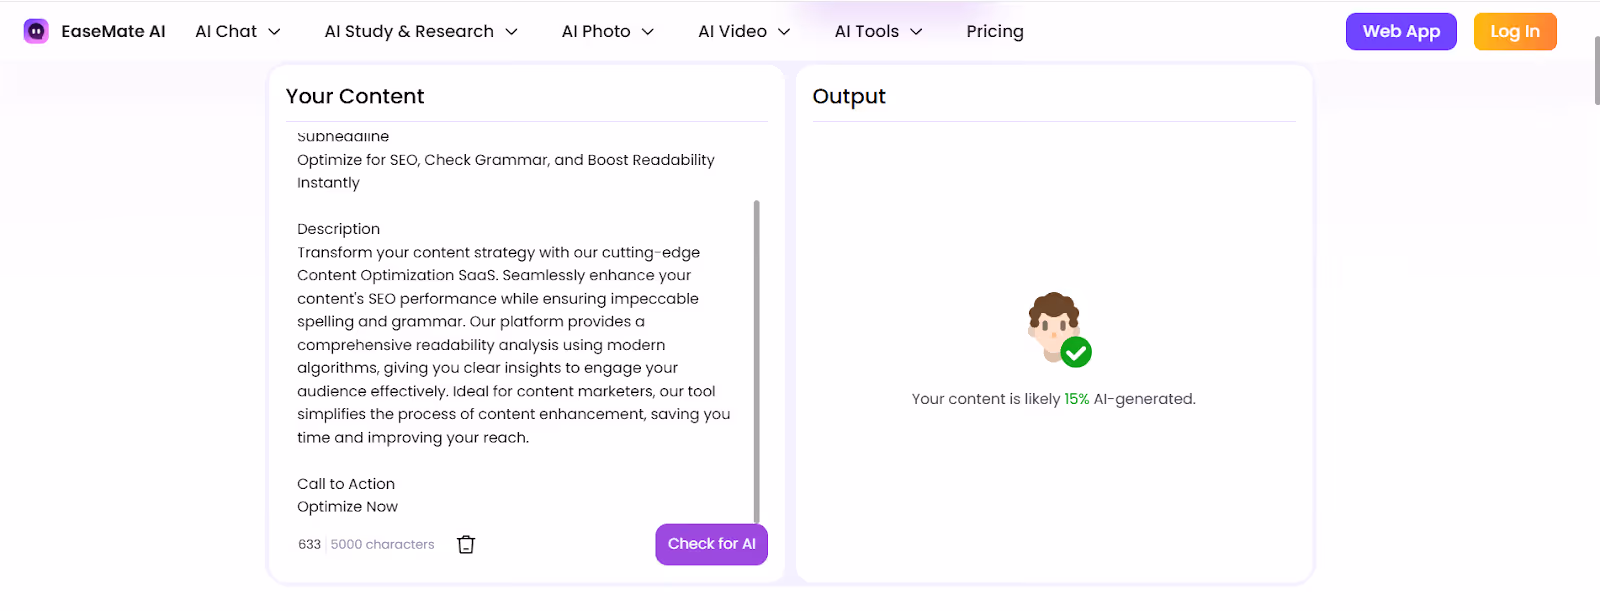Clear content using the trash icon

[465, 543]
